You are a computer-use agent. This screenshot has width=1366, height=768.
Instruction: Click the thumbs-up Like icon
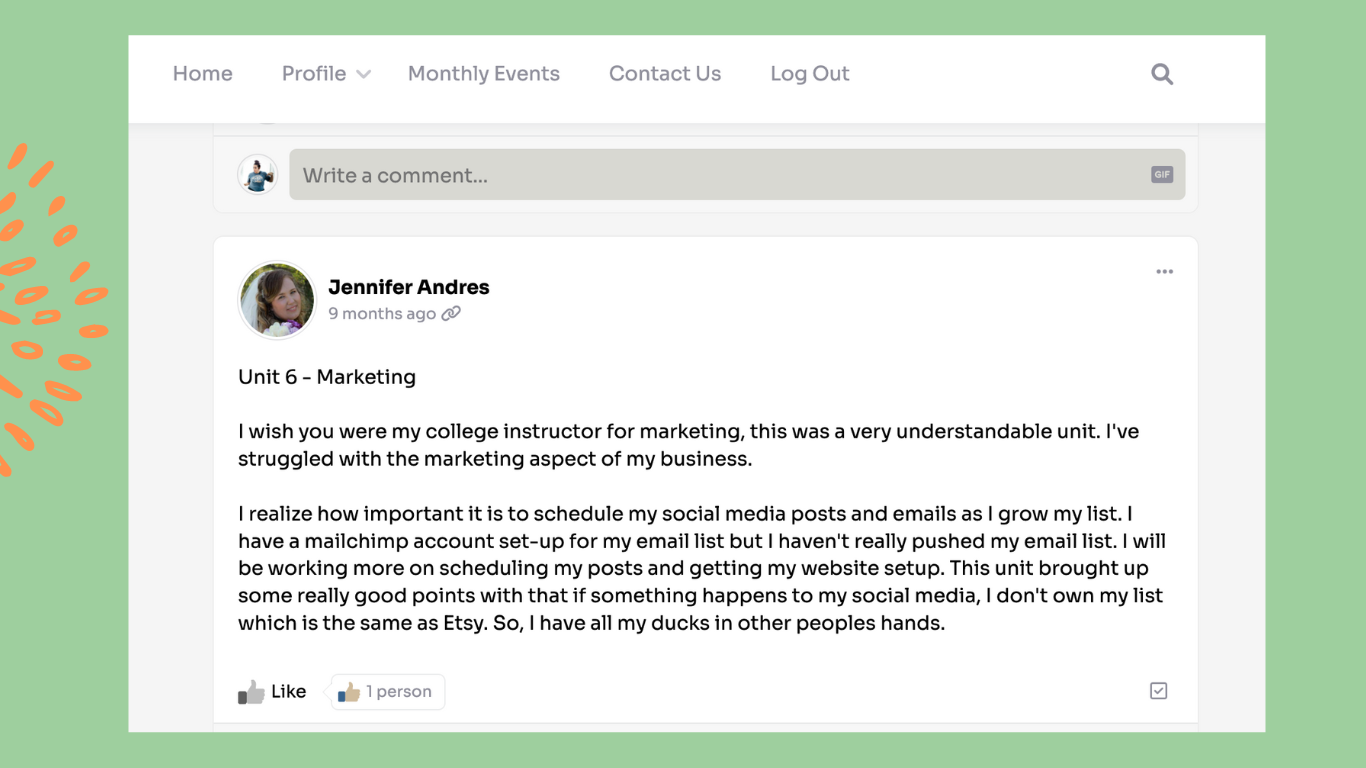coord(251,692)
